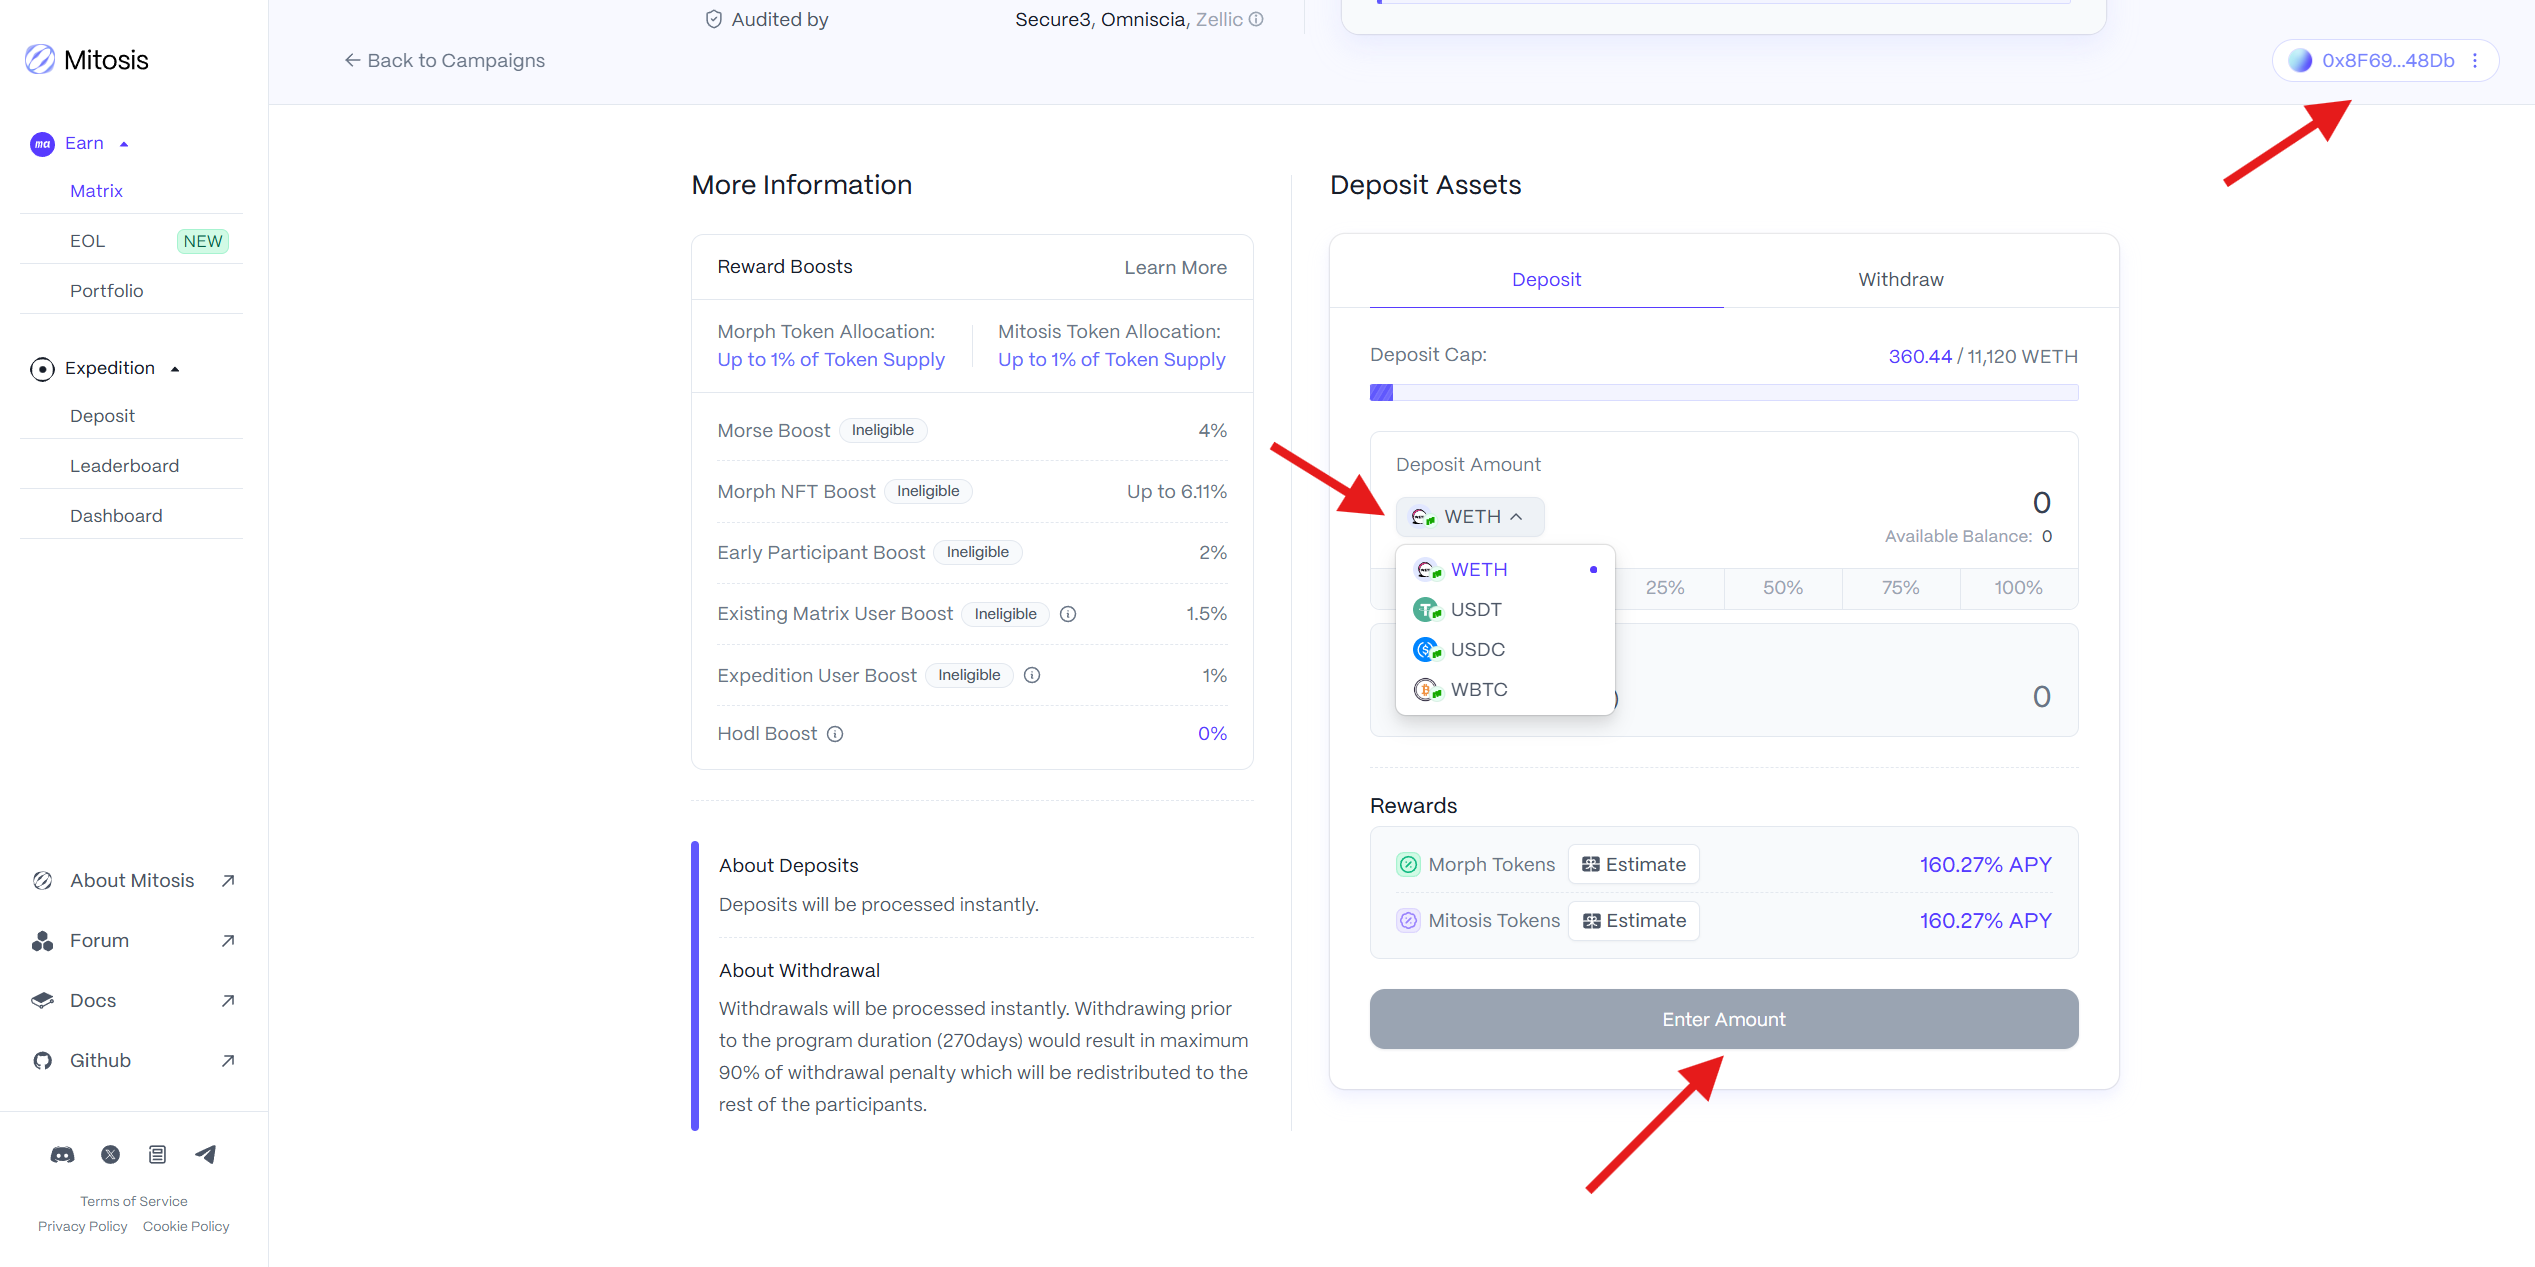Open Matrix in sidebar

pyautogui.click(x=96, y=191)
